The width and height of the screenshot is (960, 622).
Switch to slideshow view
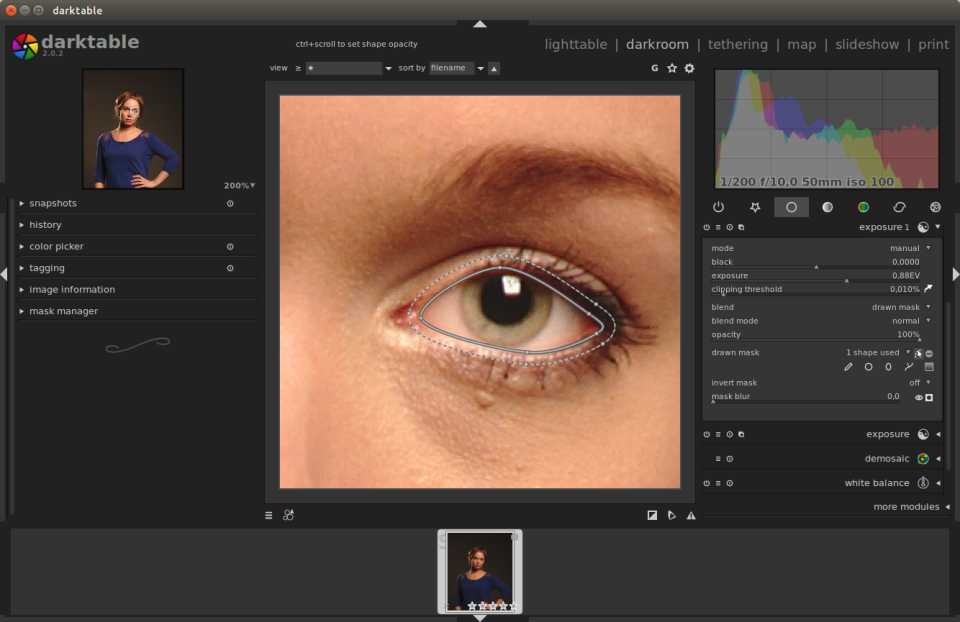click(867, 44)
